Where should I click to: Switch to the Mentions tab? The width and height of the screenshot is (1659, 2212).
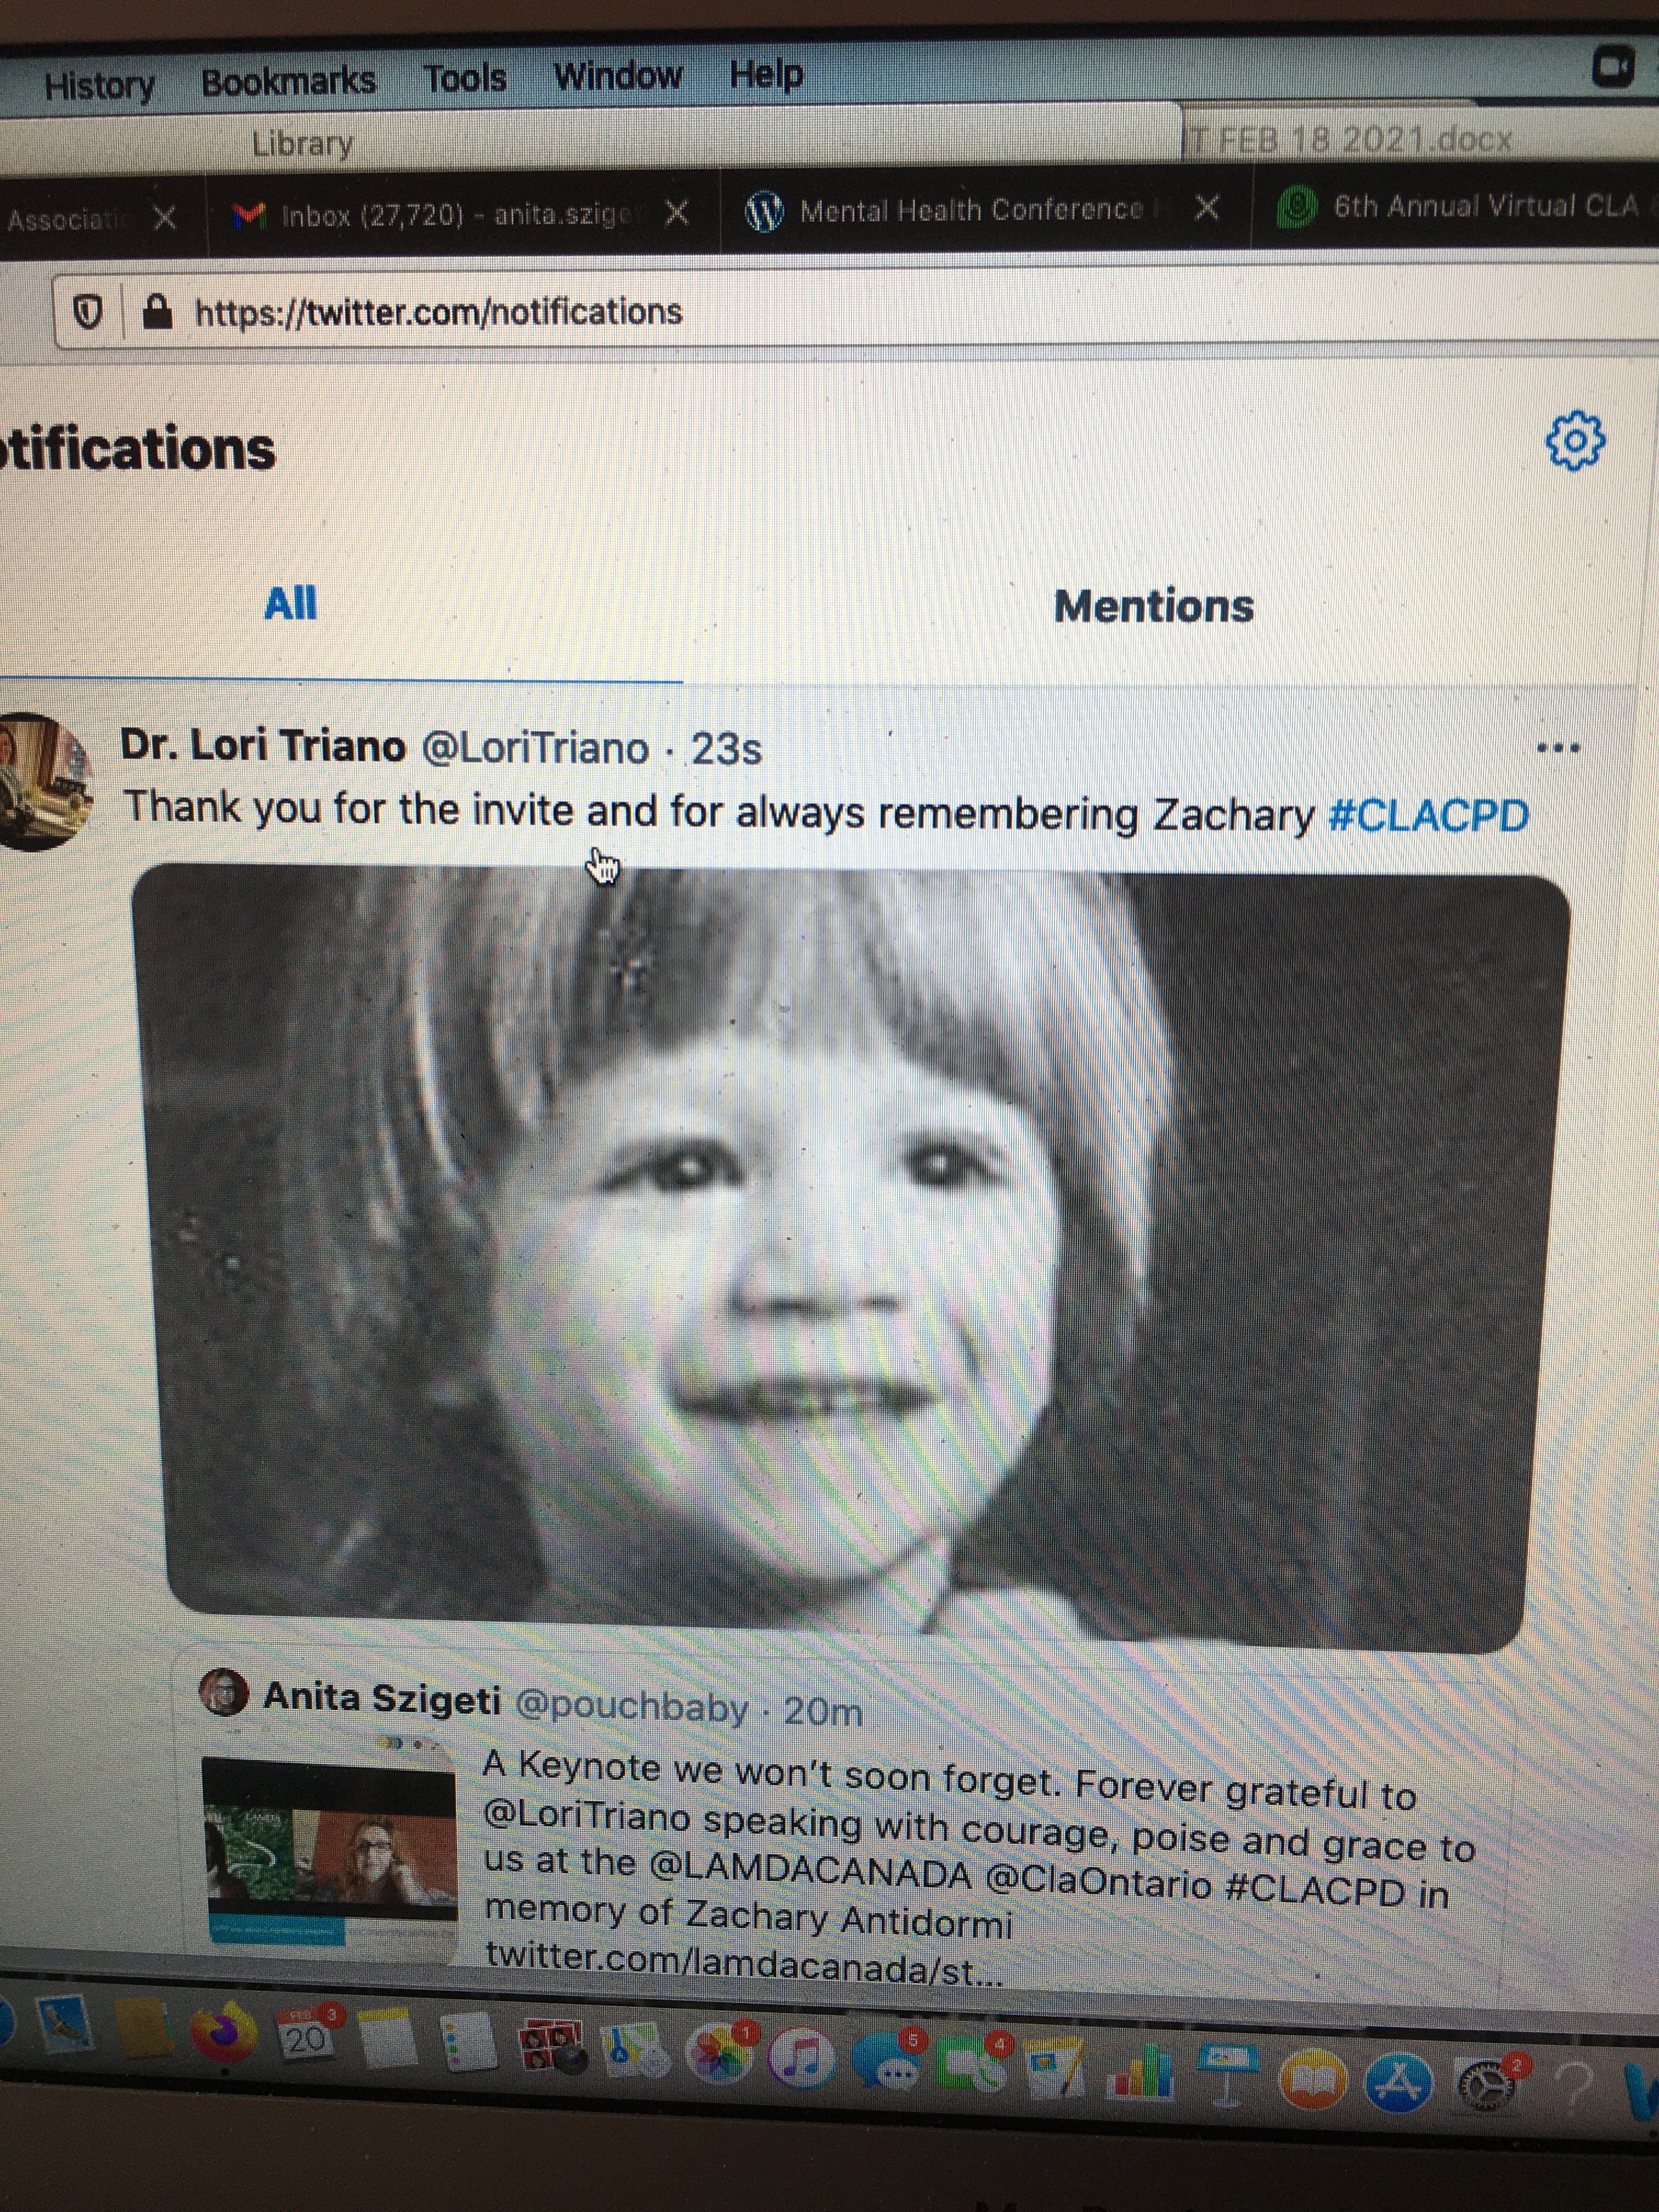click(x=1153, y=606)
